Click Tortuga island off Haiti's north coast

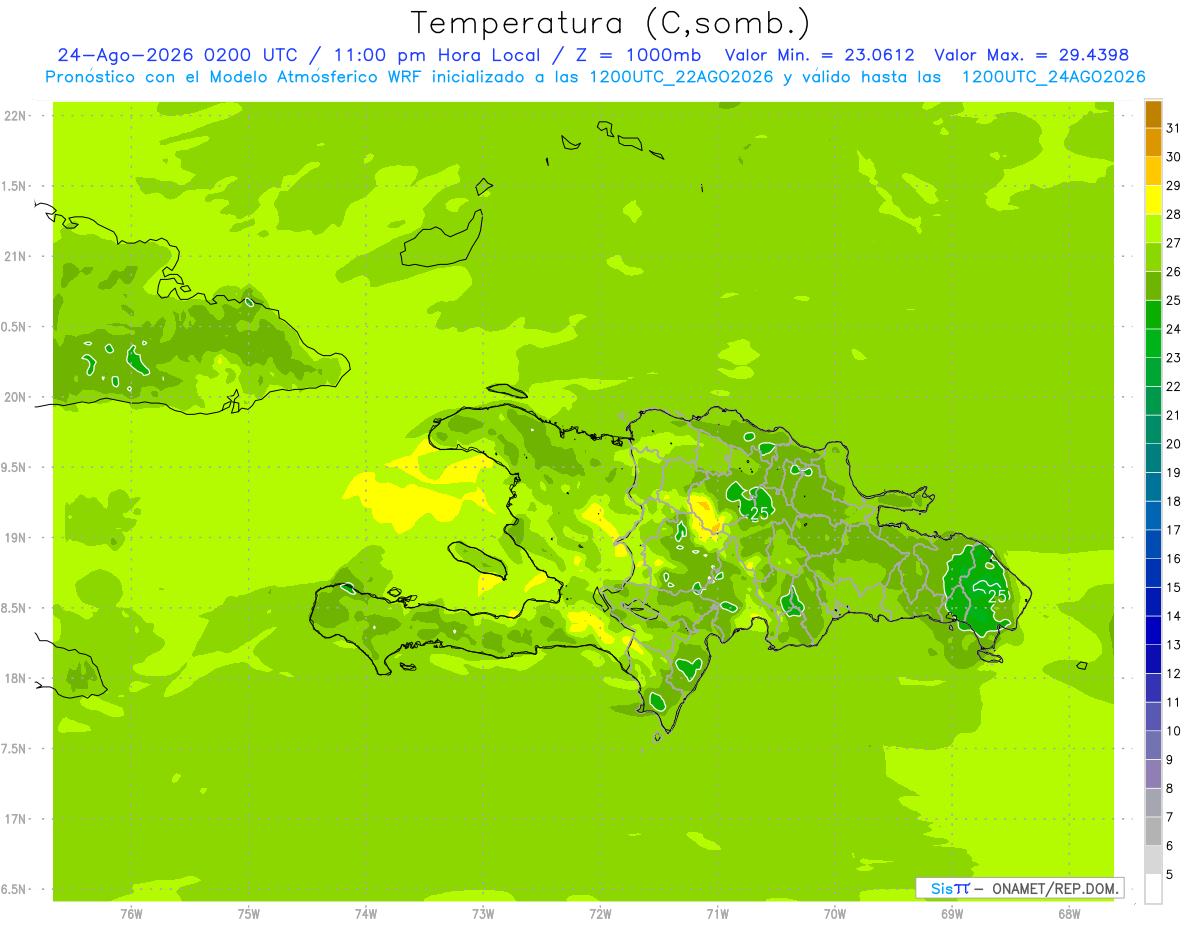coord(506,391)
